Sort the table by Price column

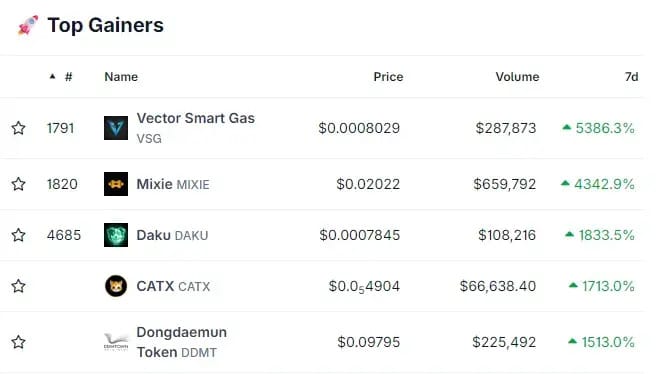388,77
